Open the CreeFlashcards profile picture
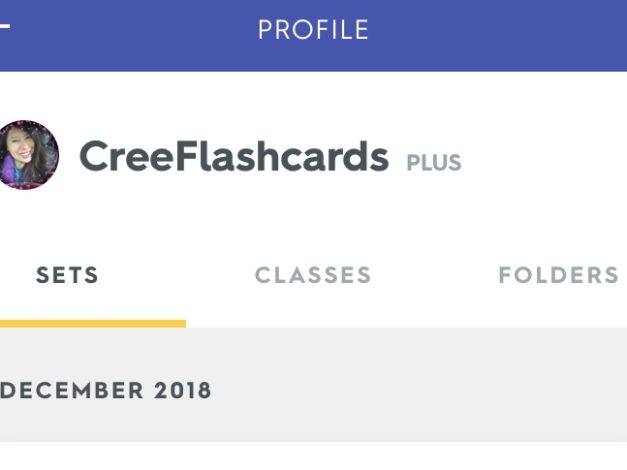 pyautogui.click(x=28, y=156)
